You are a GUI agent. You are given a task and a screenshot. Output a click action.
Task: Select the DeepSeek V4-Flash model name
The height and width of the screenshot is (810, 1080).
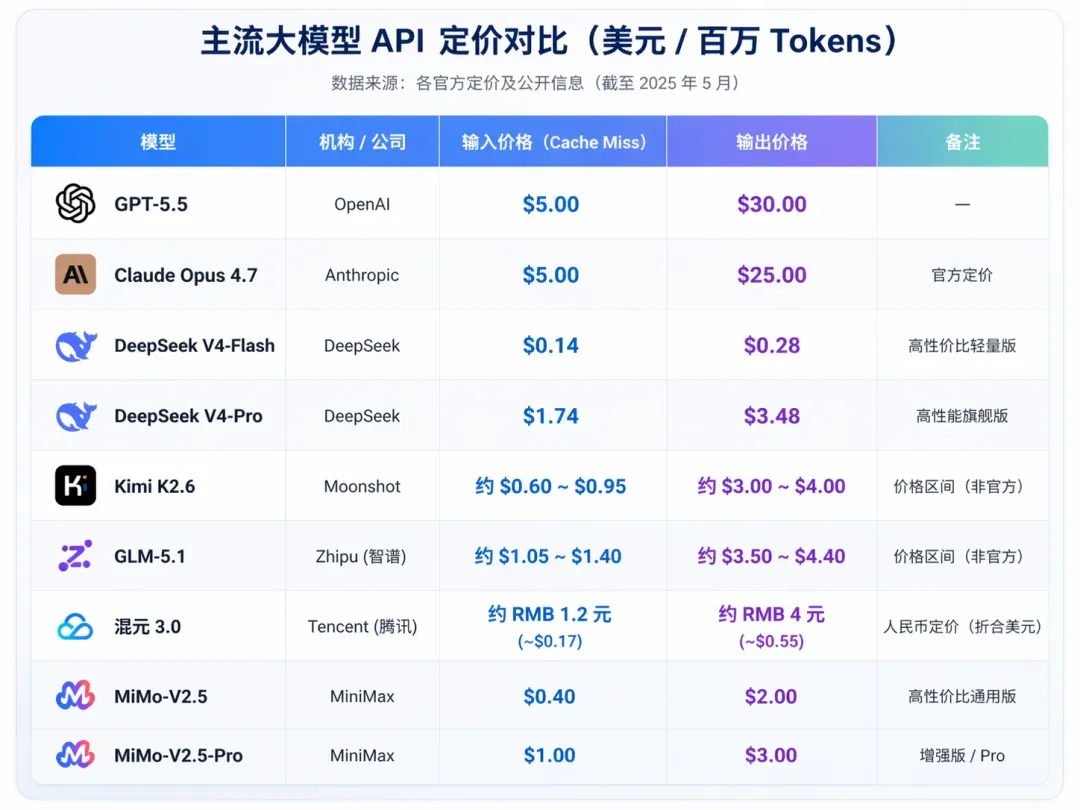(194, 345)
